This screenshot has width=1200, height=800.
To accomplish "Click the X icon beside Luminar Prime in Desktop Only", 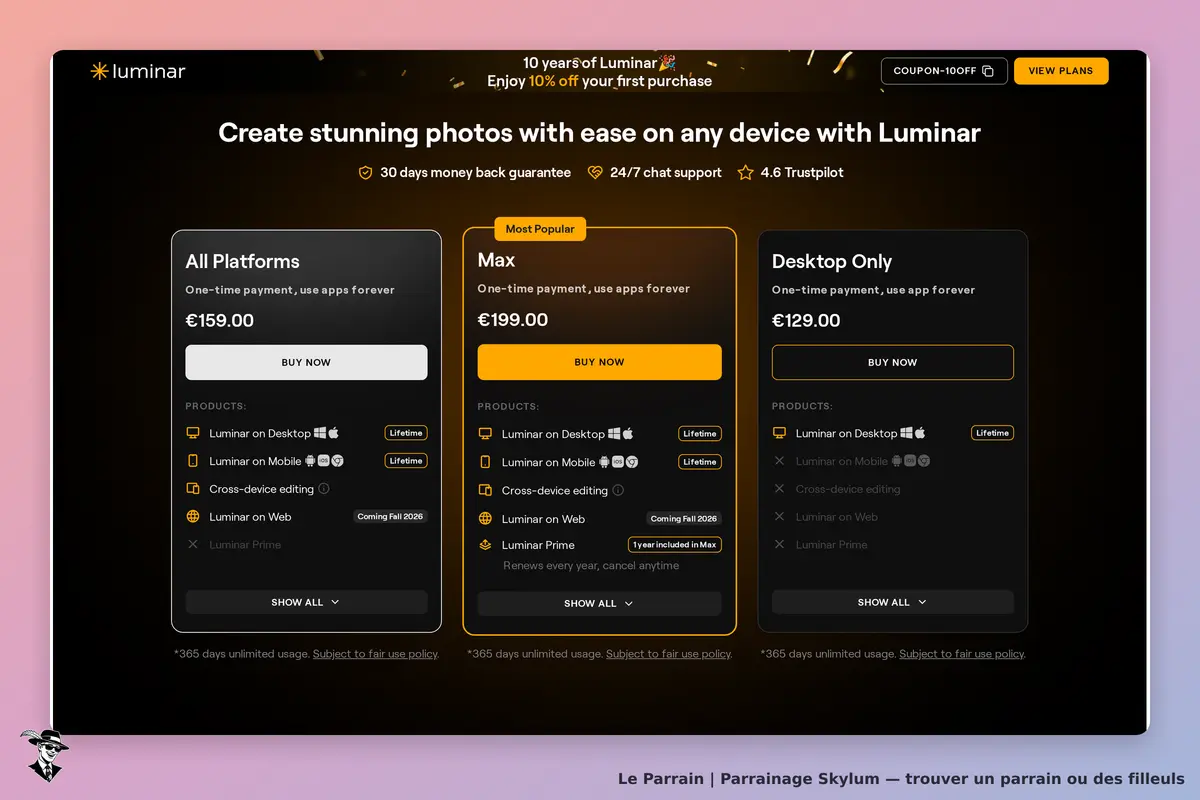I will [x=779, y=544].
